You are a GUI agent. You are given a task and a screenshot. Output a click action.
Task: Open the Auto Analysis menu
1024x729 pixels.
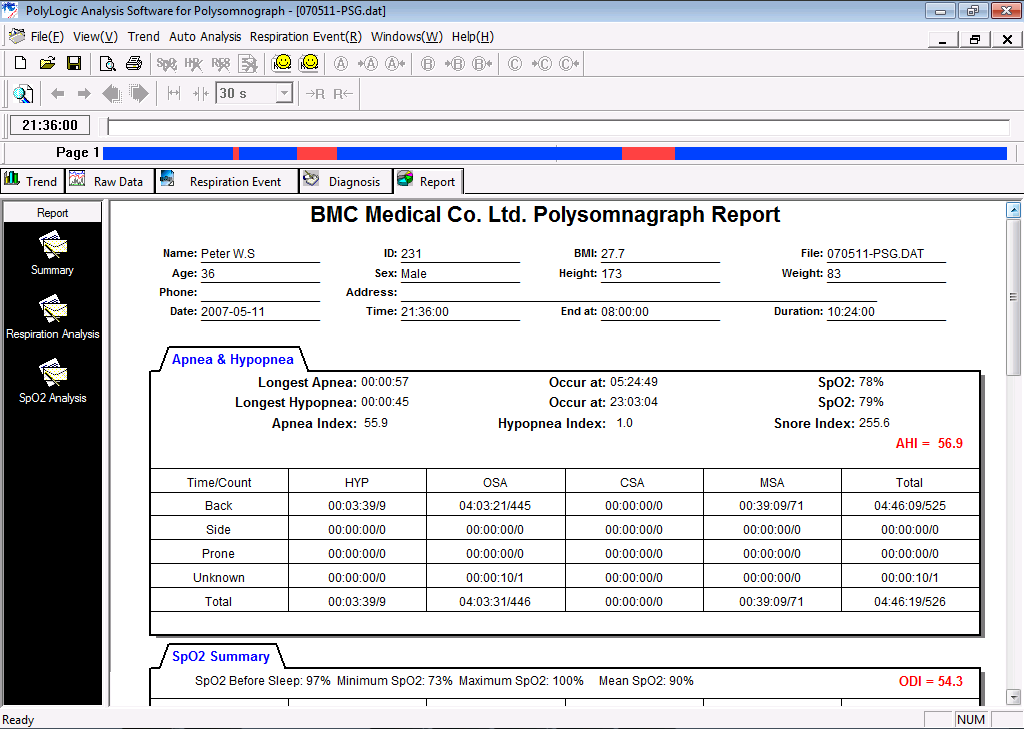pyautogui.click(x=205, y=37)
